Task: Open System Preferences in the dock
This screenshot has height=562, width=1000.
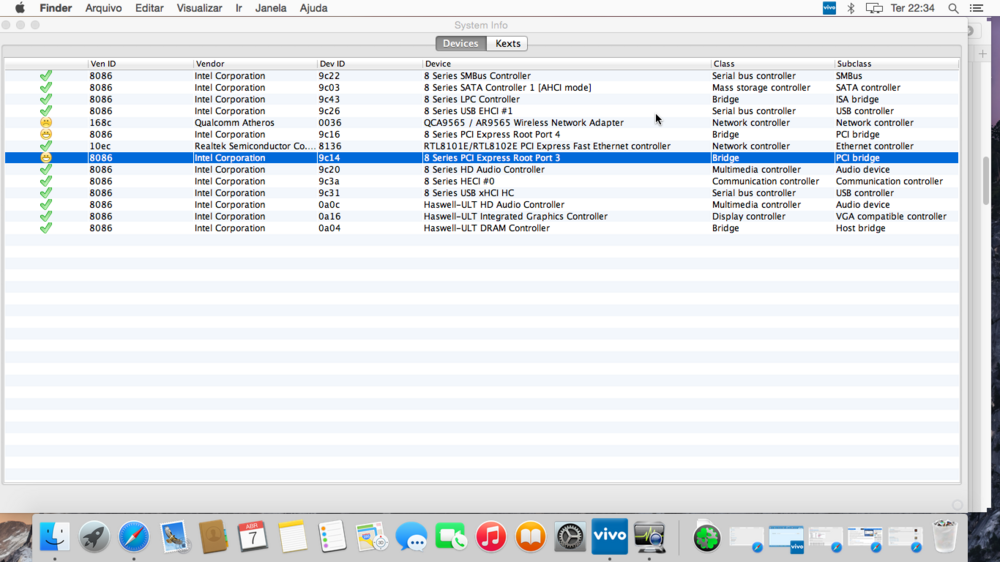Action: (570, 537)
